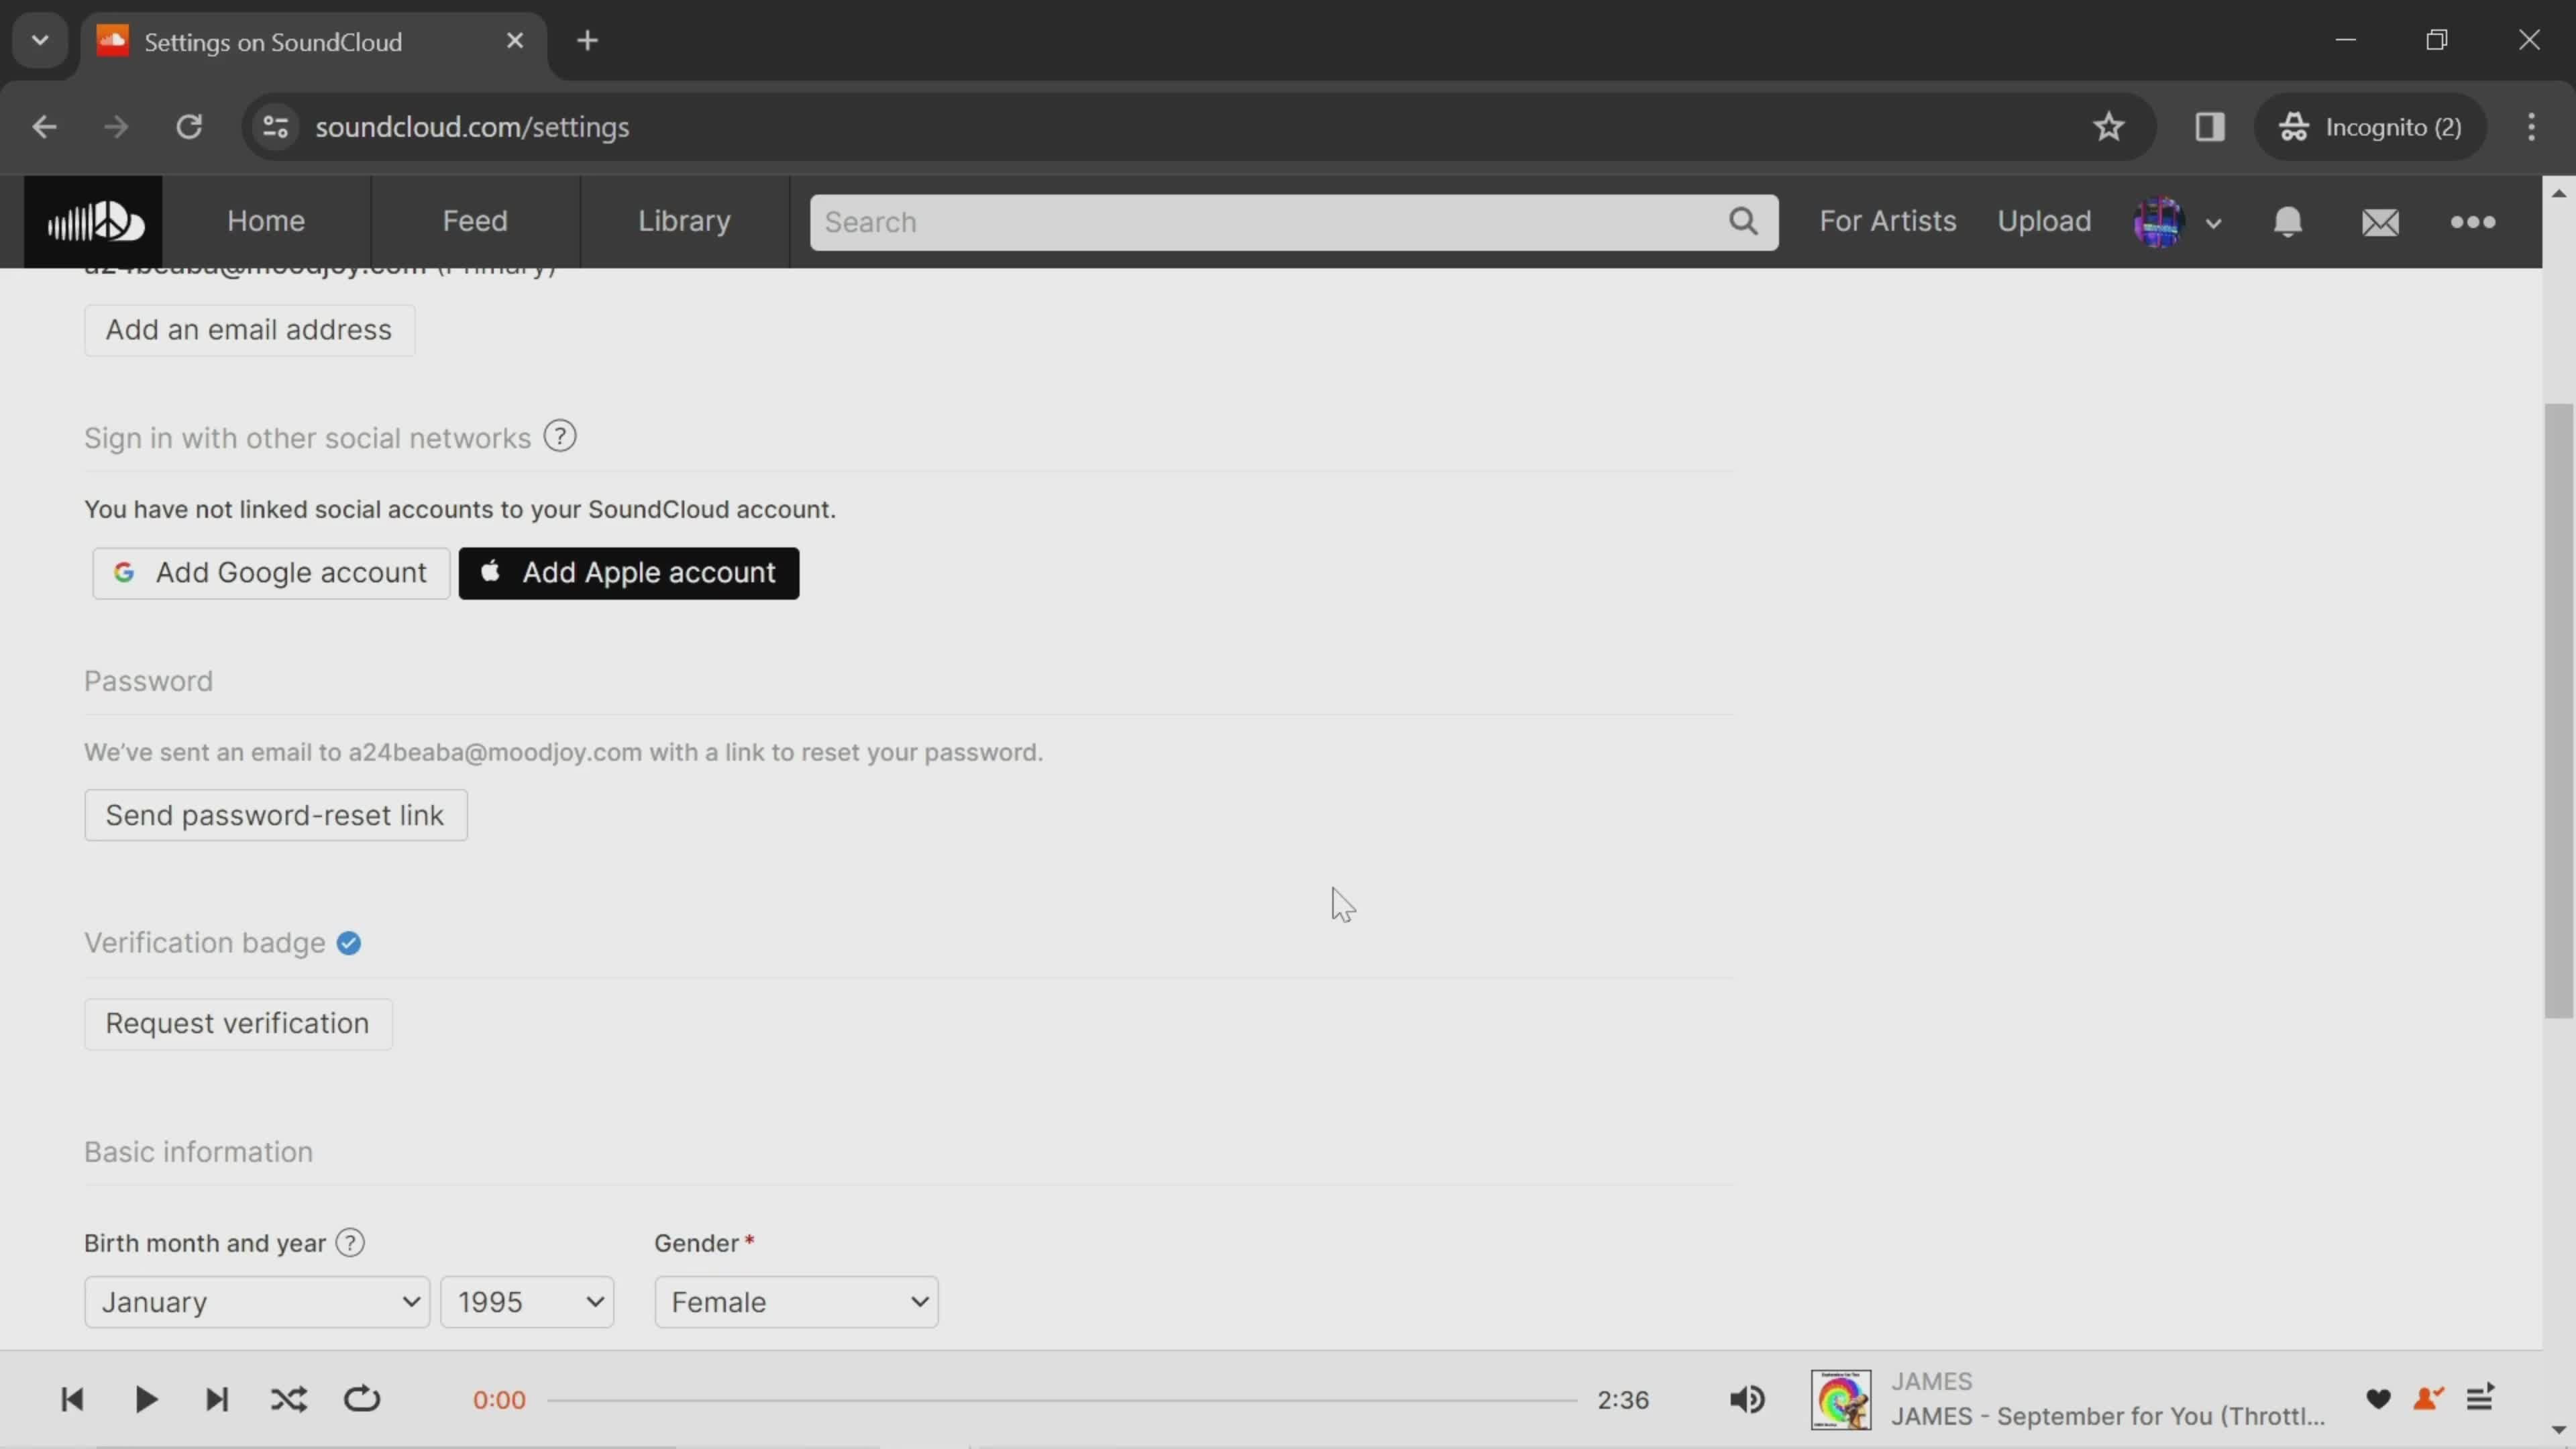2576x1449 pixels.
Task: Click the shuffle playback icon
Action: tap(288, 1399)
